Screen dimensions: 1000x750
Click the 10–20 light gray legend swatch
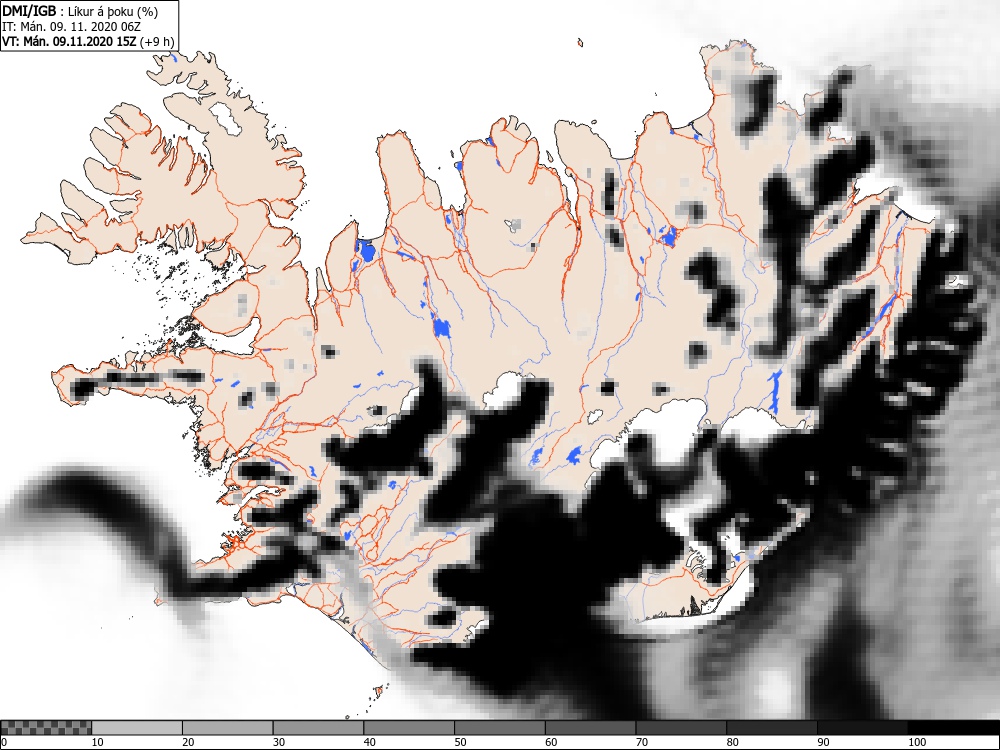tap(137, 728)
